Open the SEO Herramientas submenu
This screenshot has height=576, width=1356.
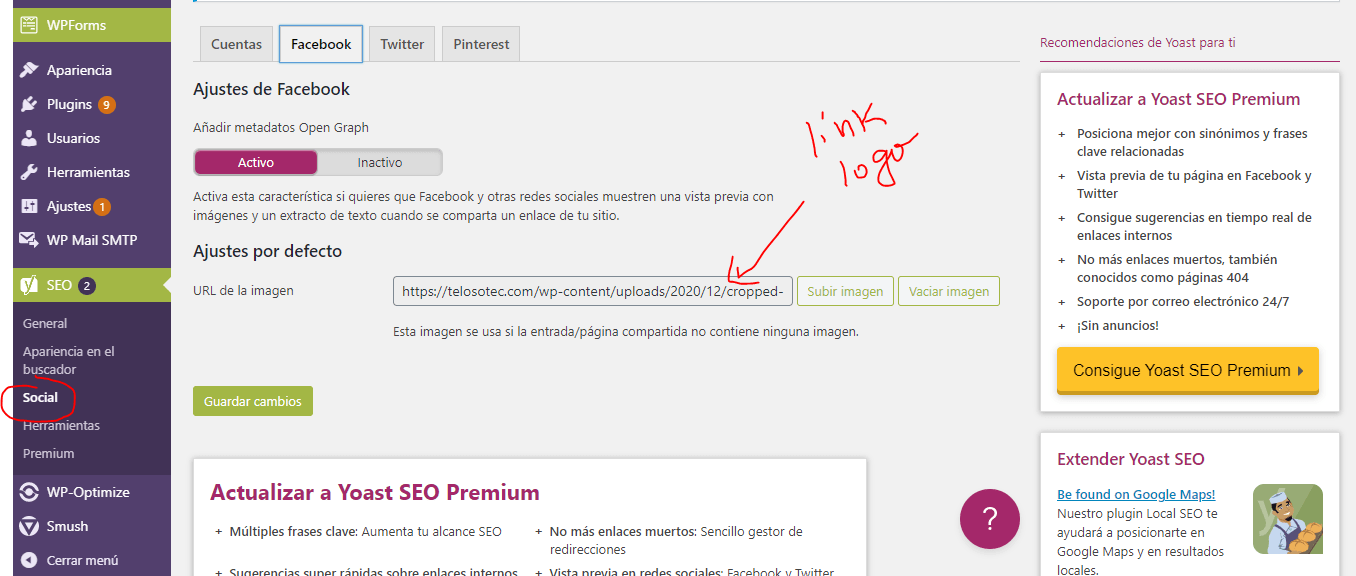click(61, 425)
